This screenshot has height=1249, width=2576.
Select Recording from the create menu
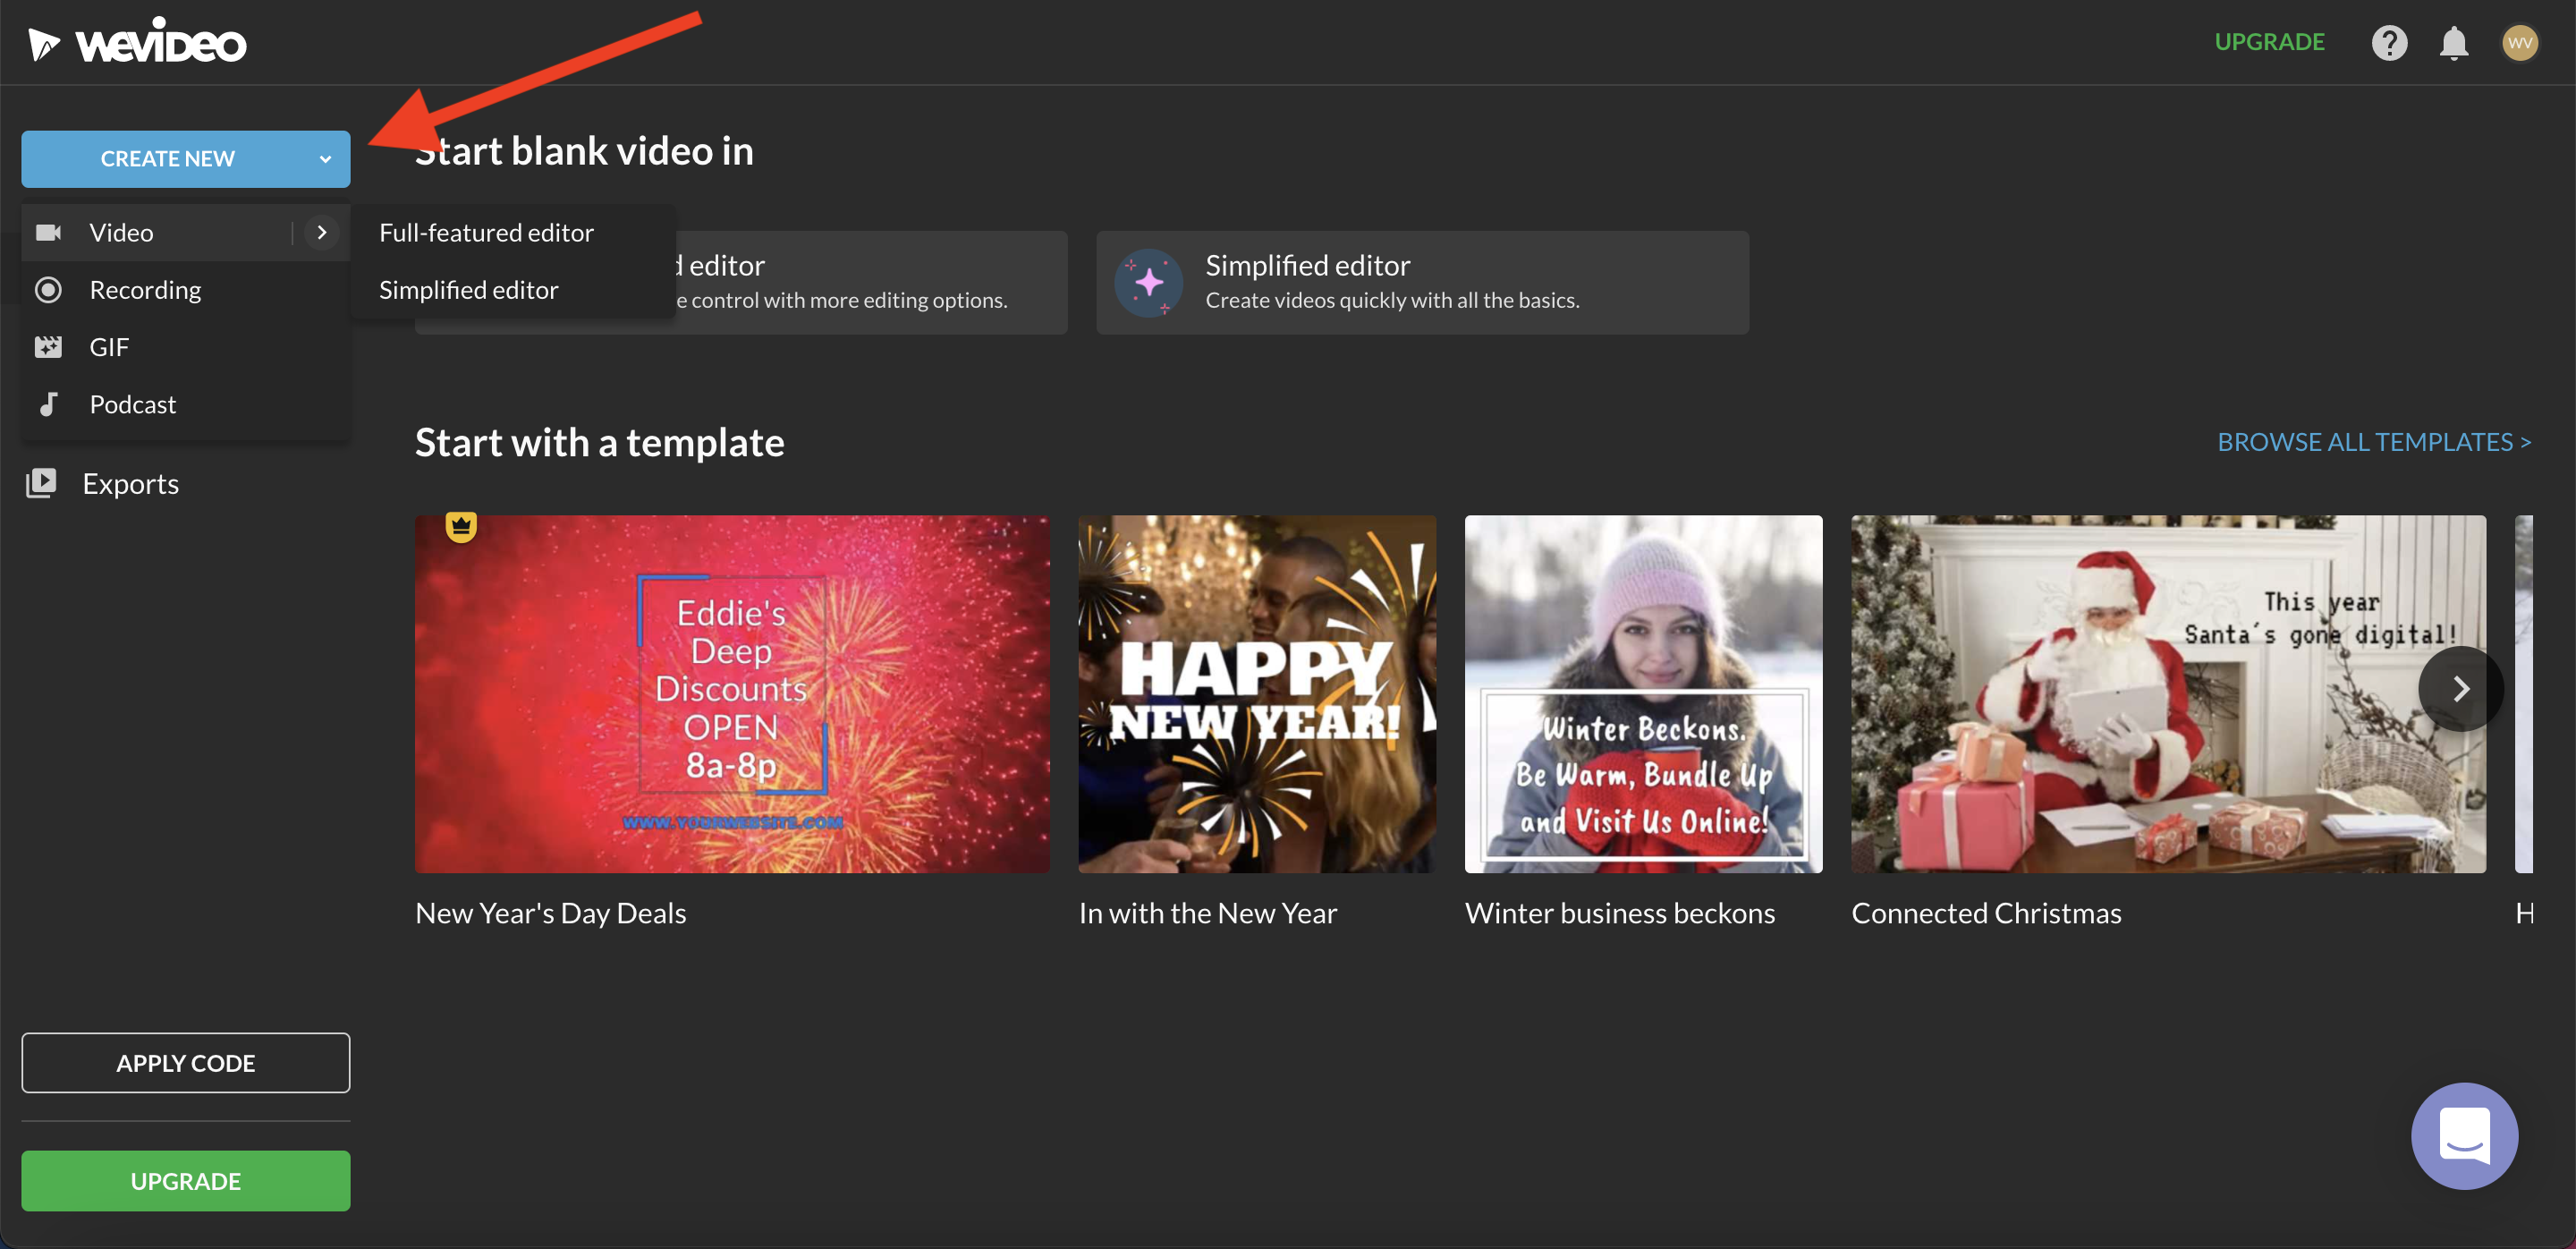tap(186, 290)
